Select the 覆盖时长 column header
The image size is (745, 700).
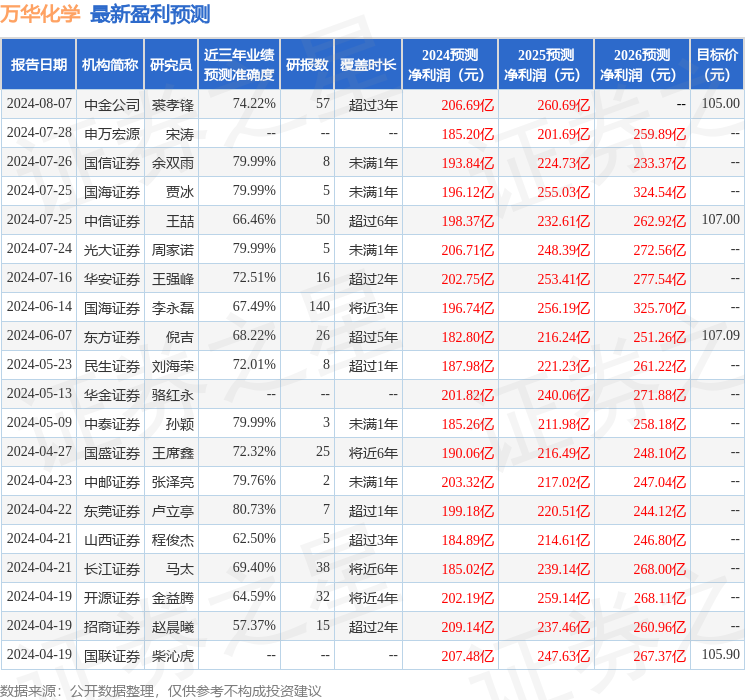pyautogui.click(x=368, y=65)
